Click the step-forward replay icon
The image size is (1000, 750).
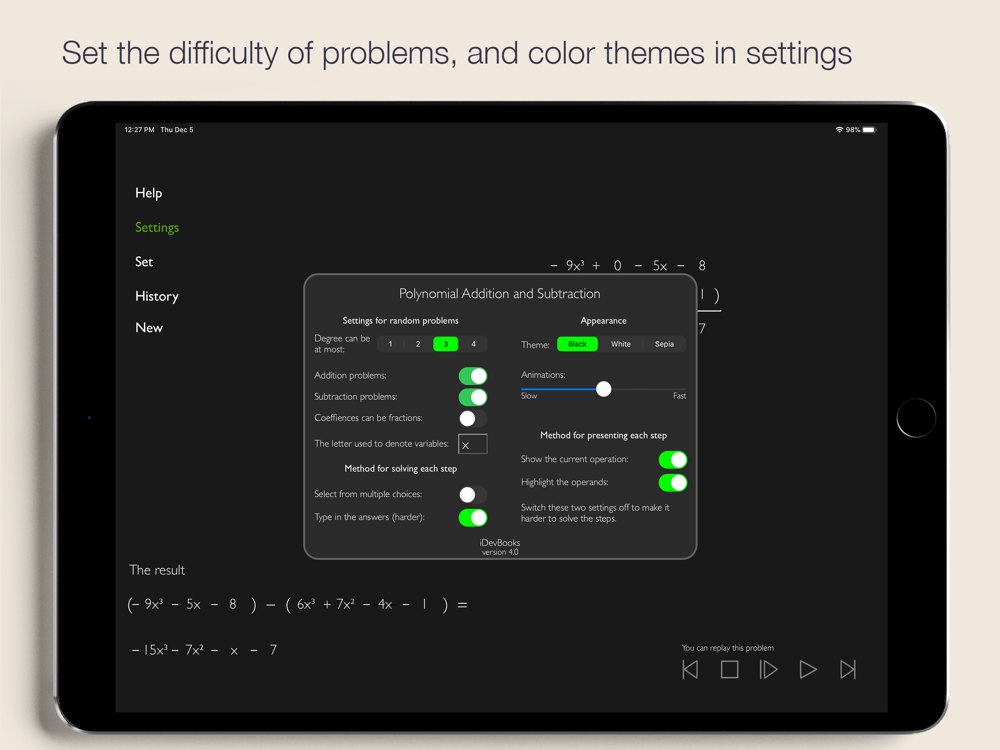(x=768, y=669)
